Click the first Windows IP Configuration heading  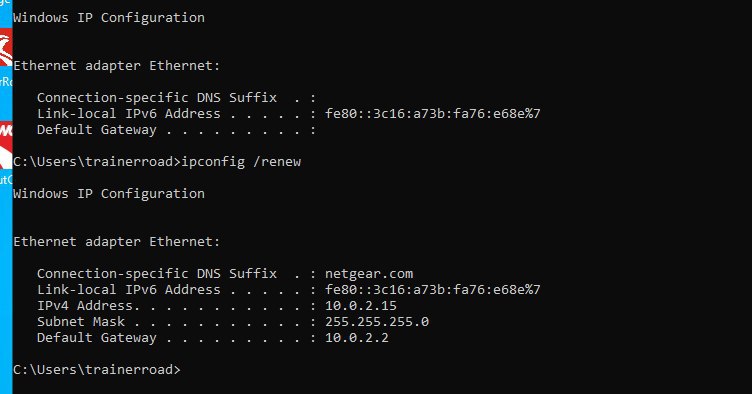pyautogui.click(x=109, y=18)
